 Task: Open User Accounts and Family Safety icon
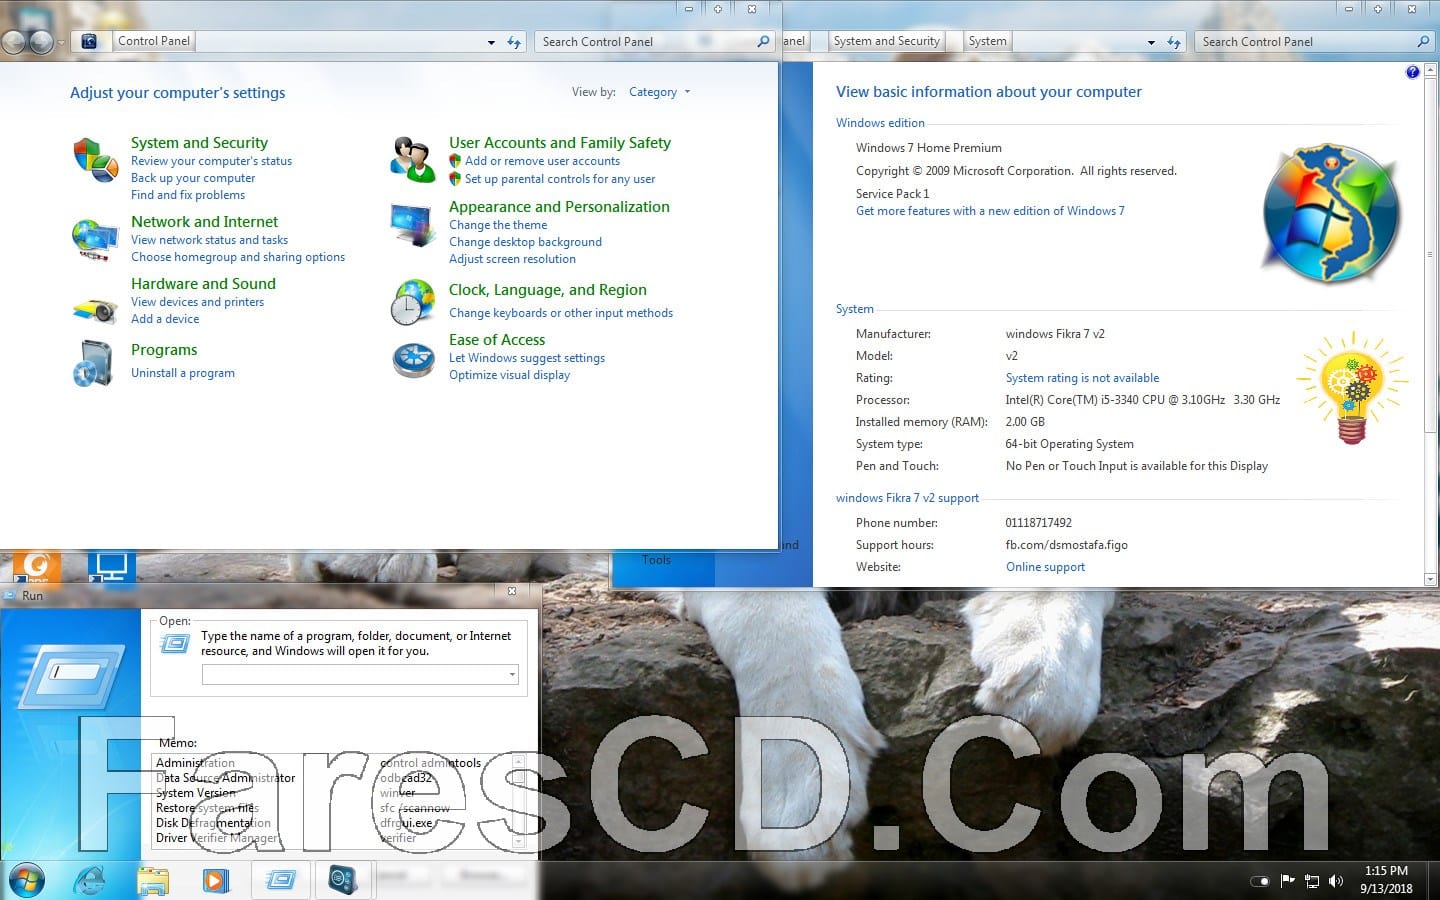click(412, 160)
